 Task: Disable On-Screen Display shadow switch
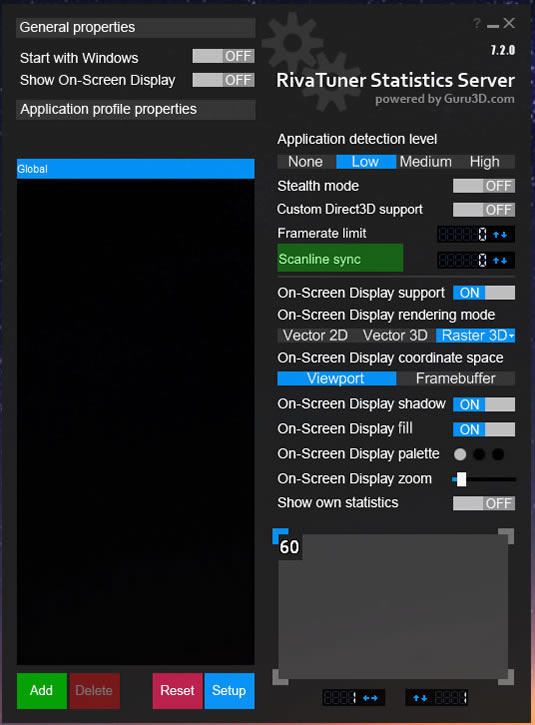[x=484, y=405]
